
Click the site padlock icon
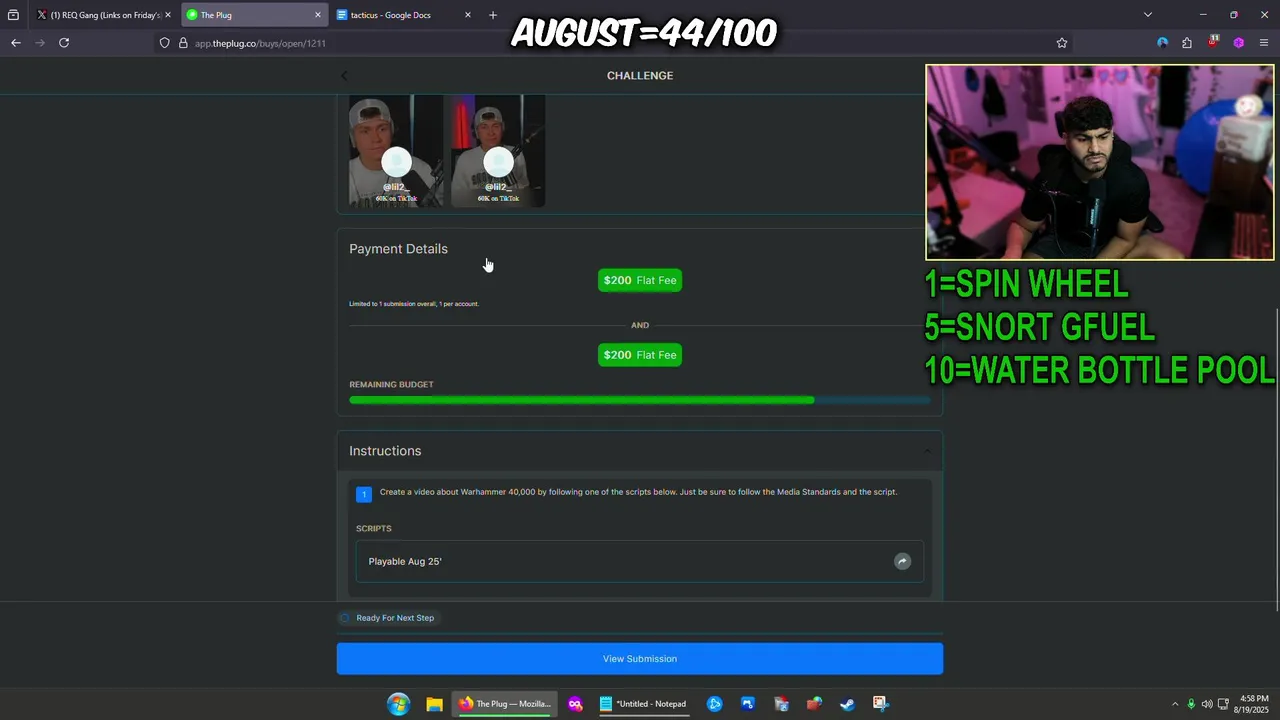183,43
